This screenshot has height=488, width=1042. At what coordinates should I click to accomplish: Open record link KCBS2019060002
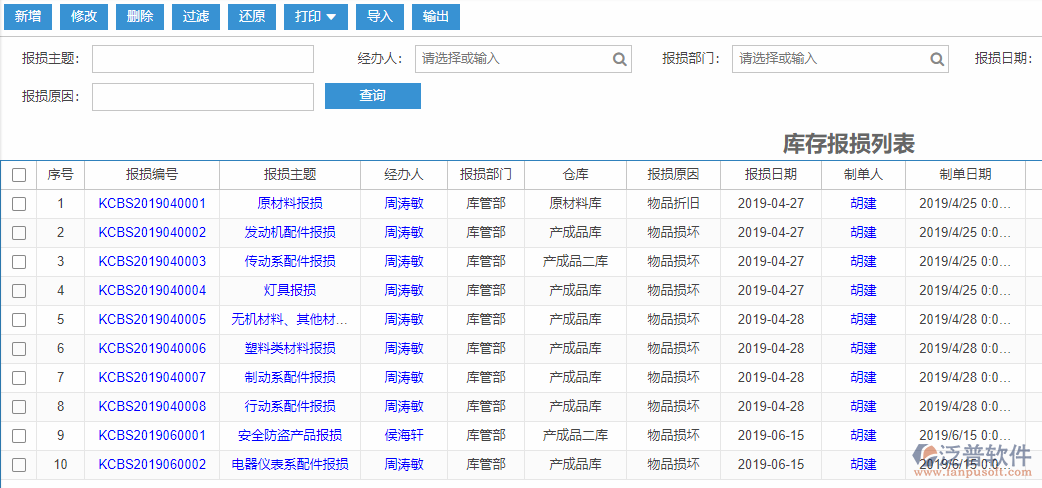(x=152, y=464)
